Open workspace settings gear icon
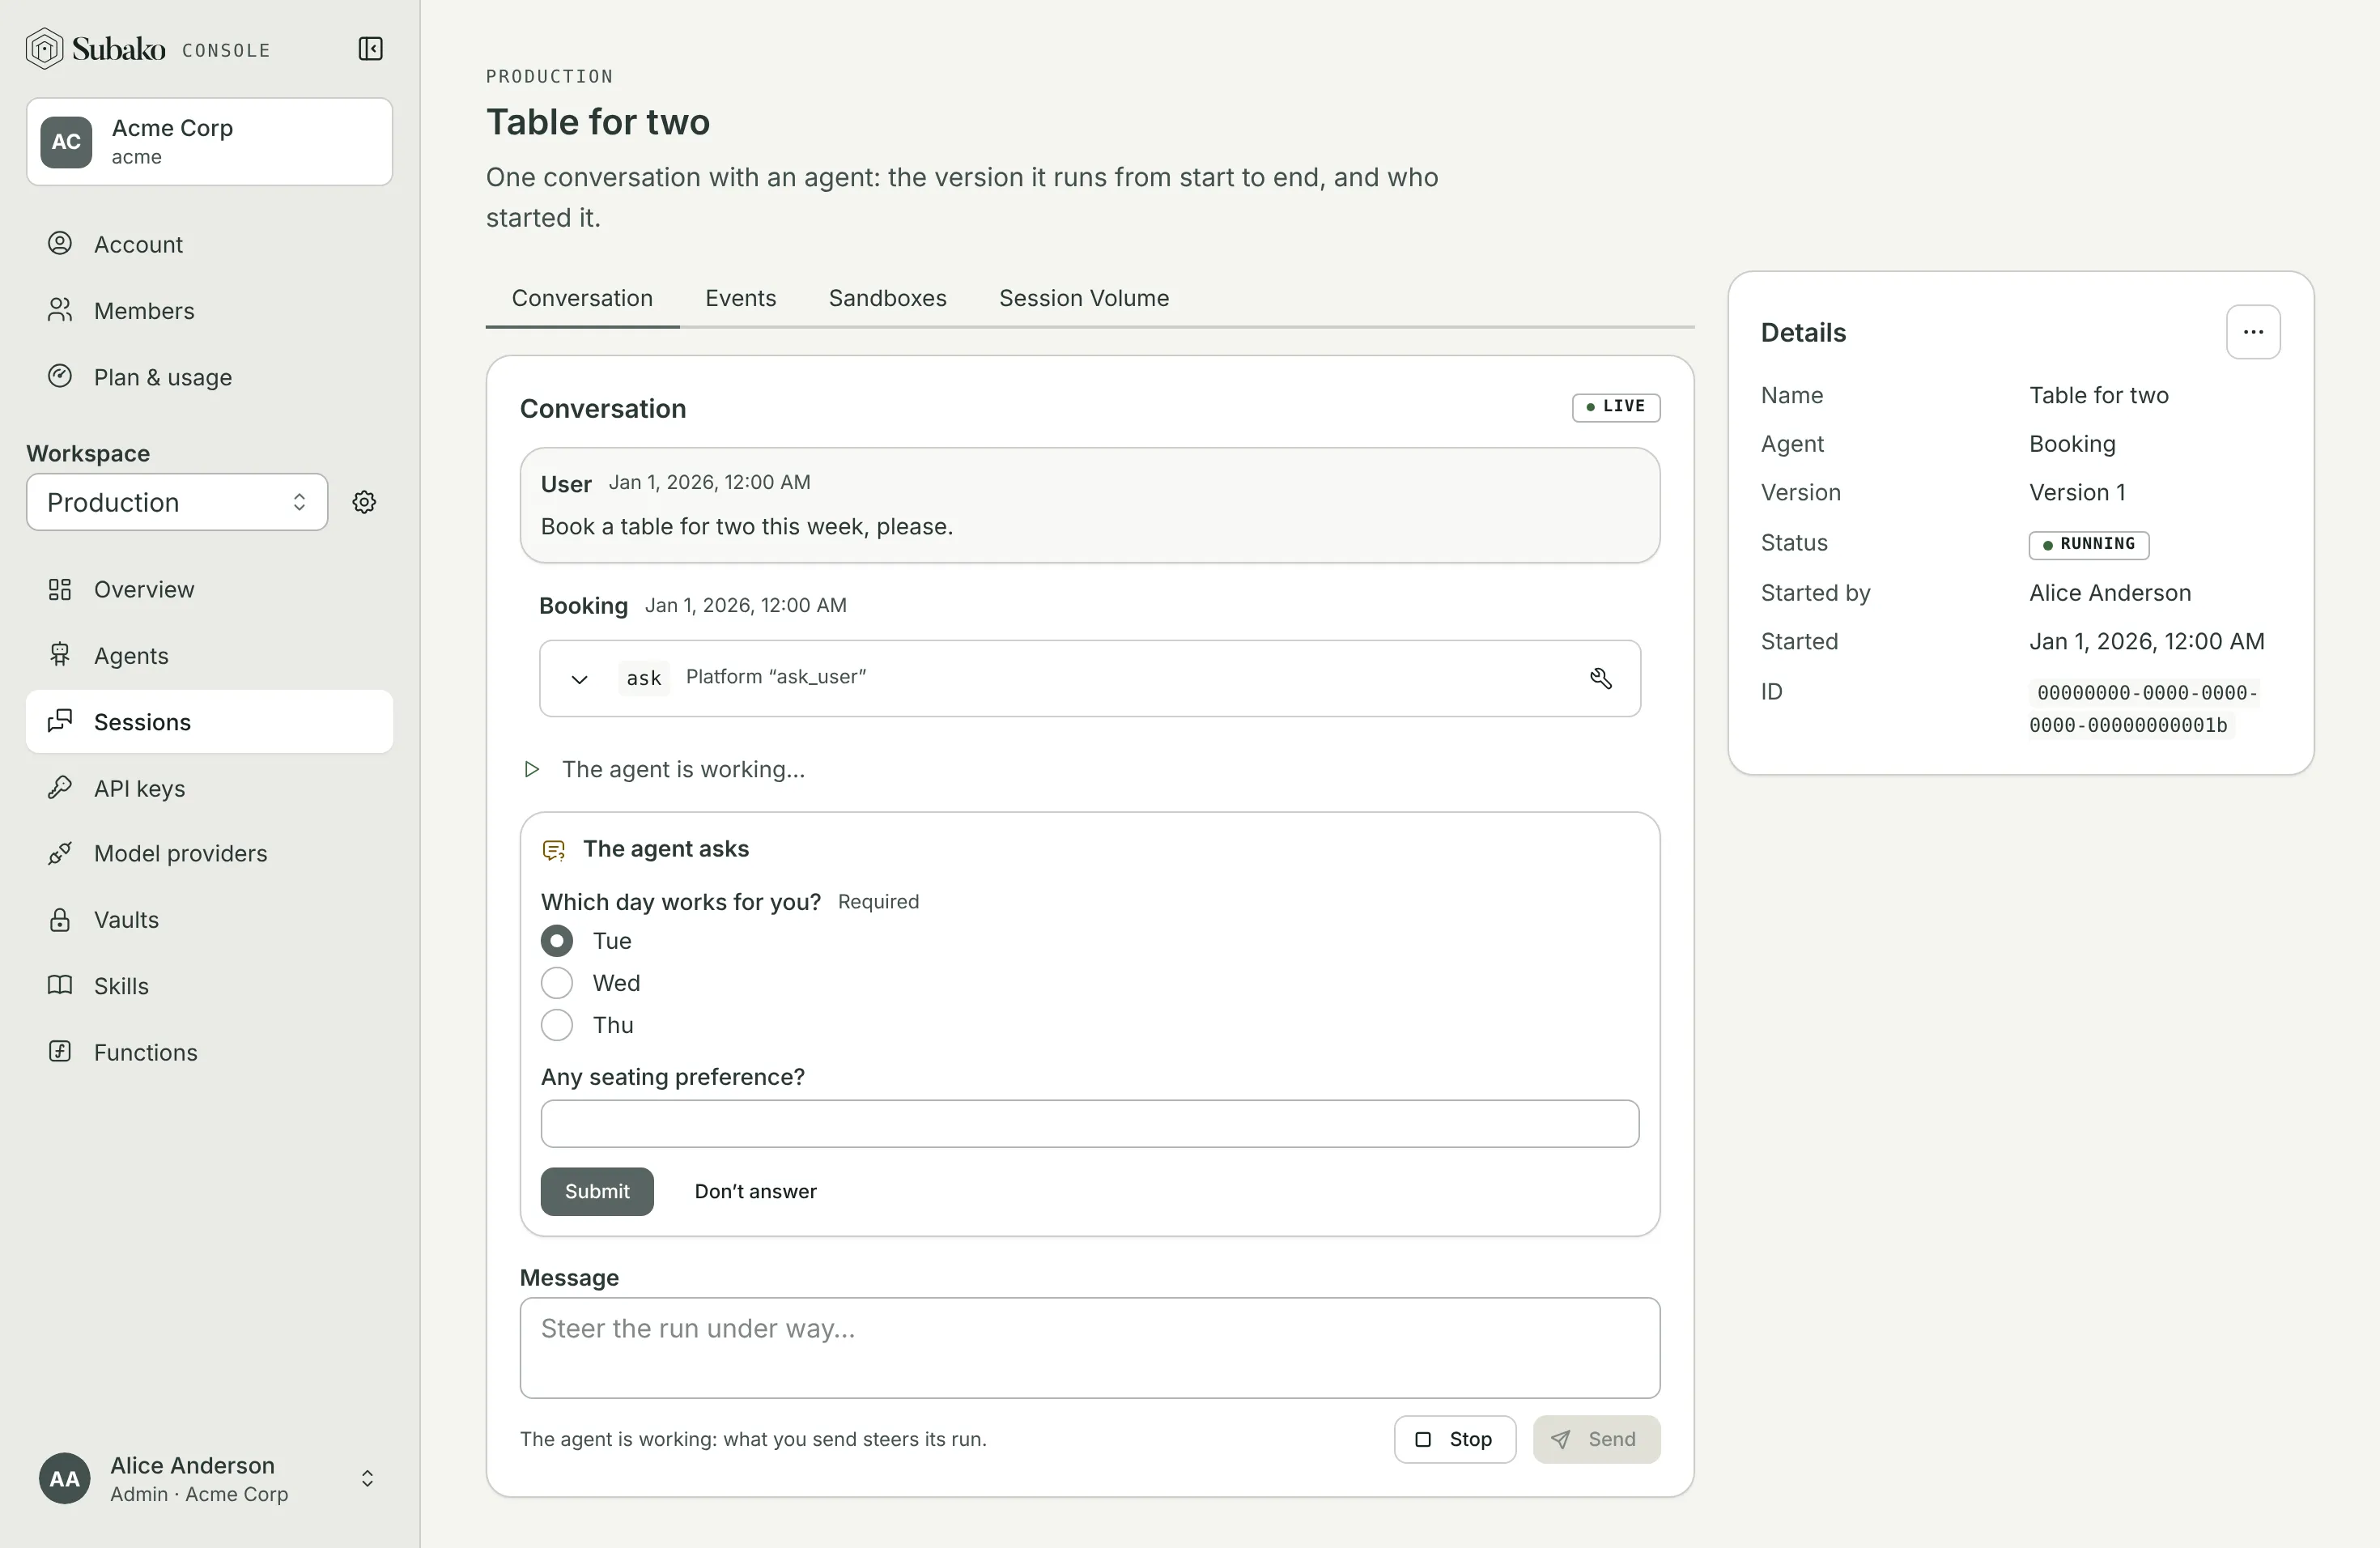Image resolution: width=2380 pixels, height=1548 pixels. tap(364, 502)
